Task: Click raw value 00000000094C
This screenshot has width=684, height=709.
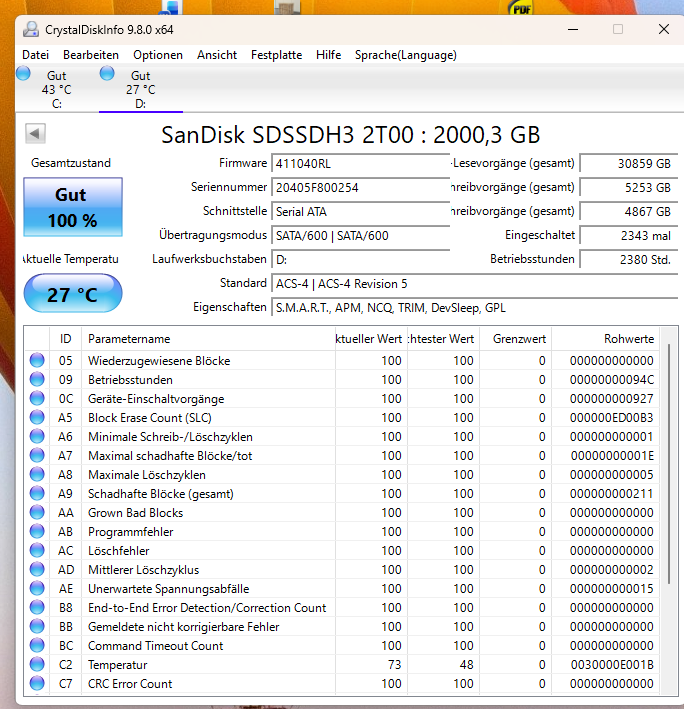Action: [612, 379]
